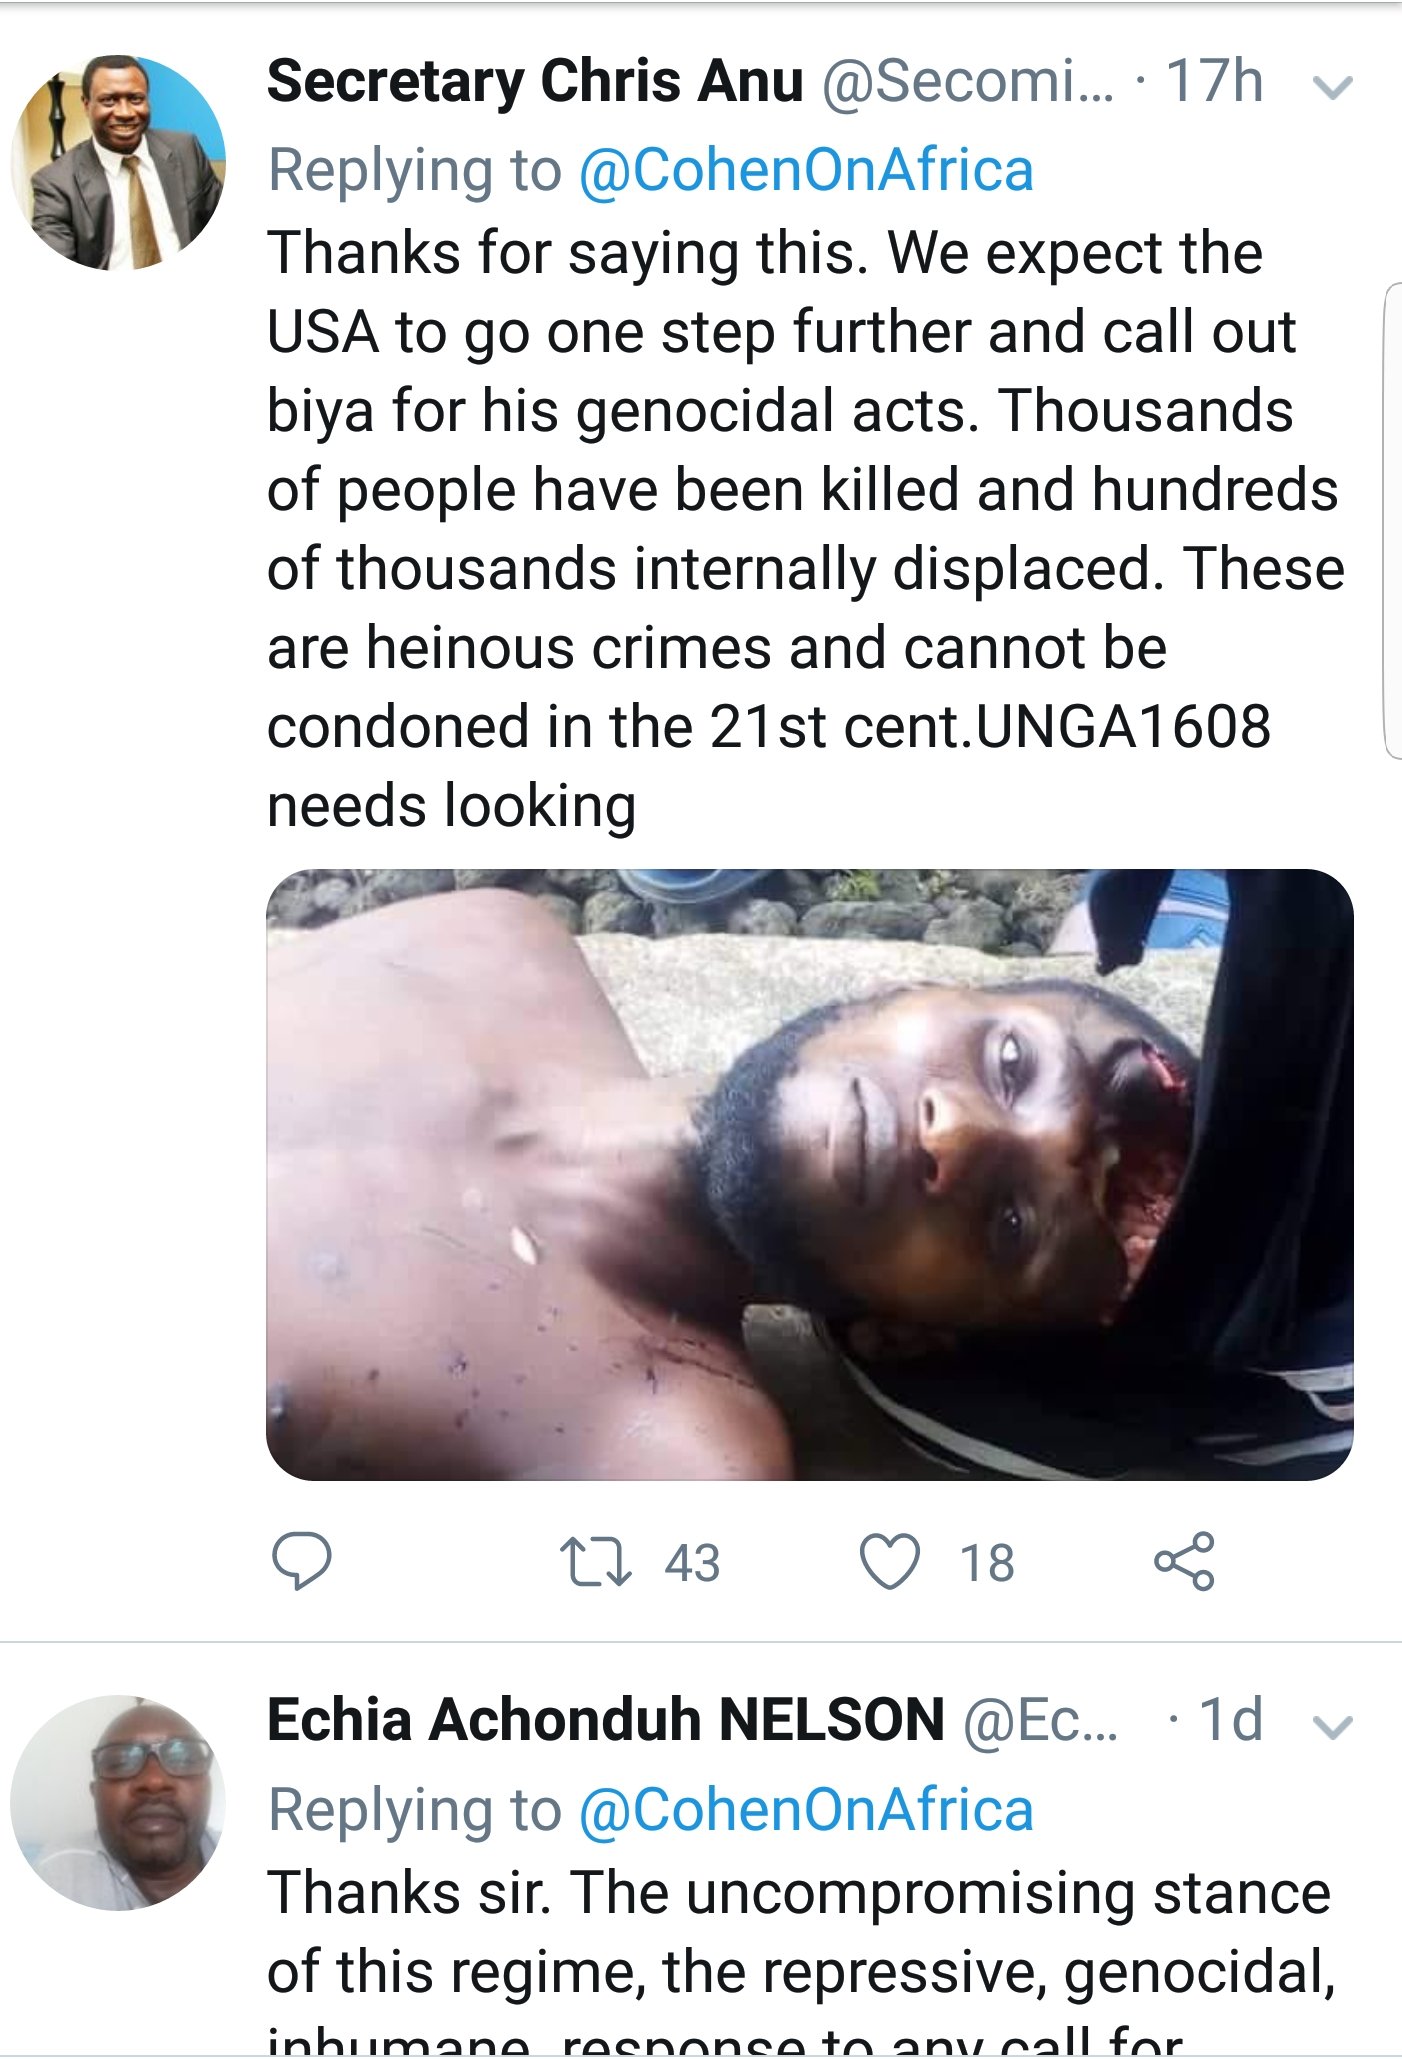Tap the share icon on Chris Anu's tweet
Screen dimensions: 1402x2059
pyautogui.click(x=1184, y=1561)
